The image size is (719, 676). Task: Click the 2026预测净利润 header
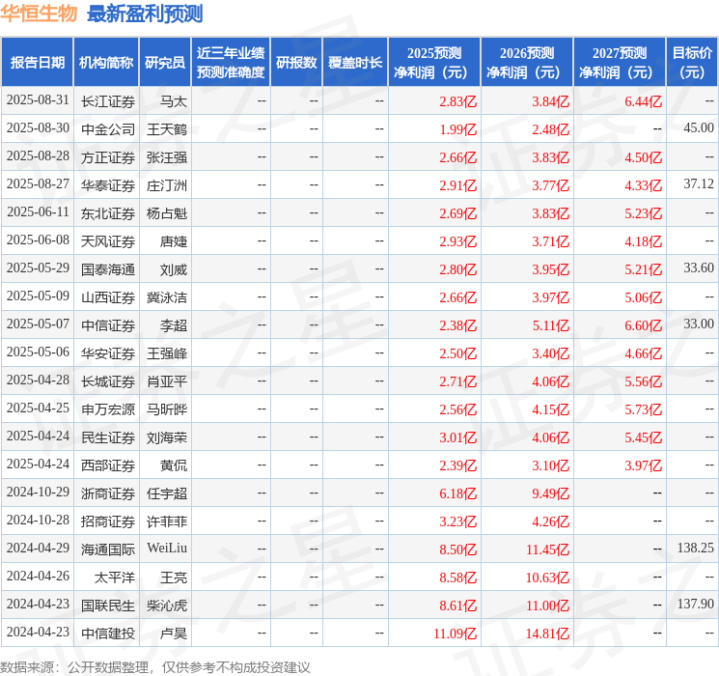527,62
